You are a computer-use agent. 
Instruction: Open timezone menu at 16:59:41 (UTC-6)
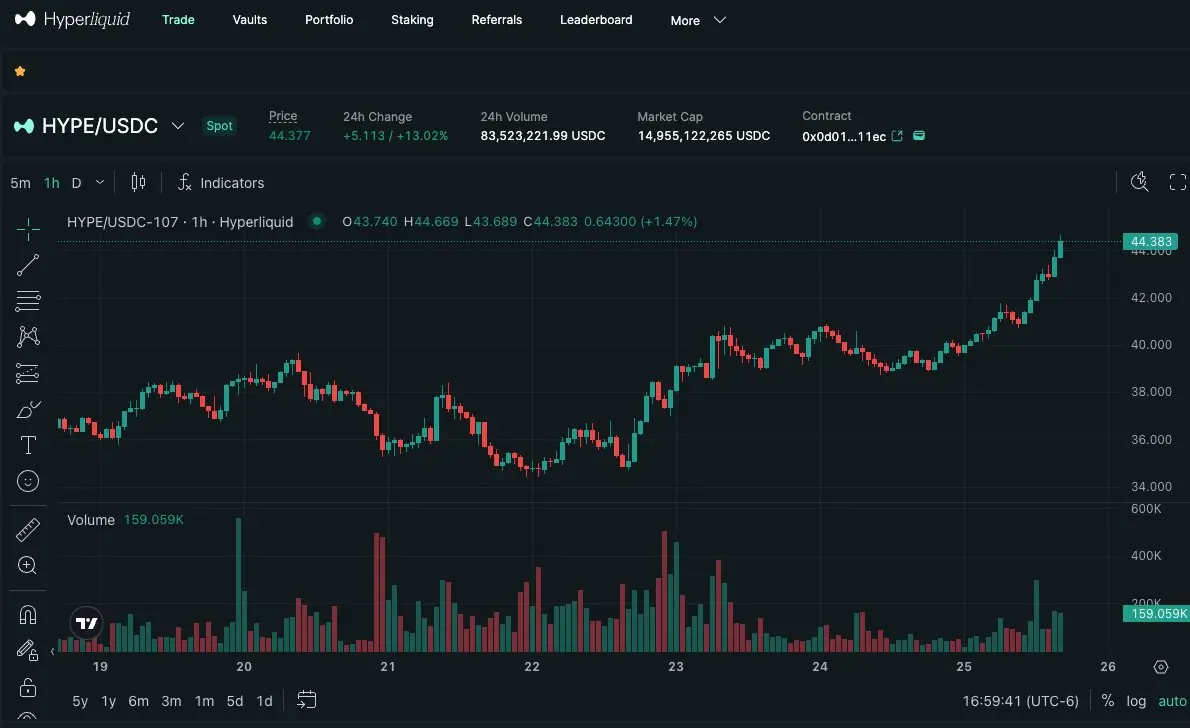(x=1020, y=701)
